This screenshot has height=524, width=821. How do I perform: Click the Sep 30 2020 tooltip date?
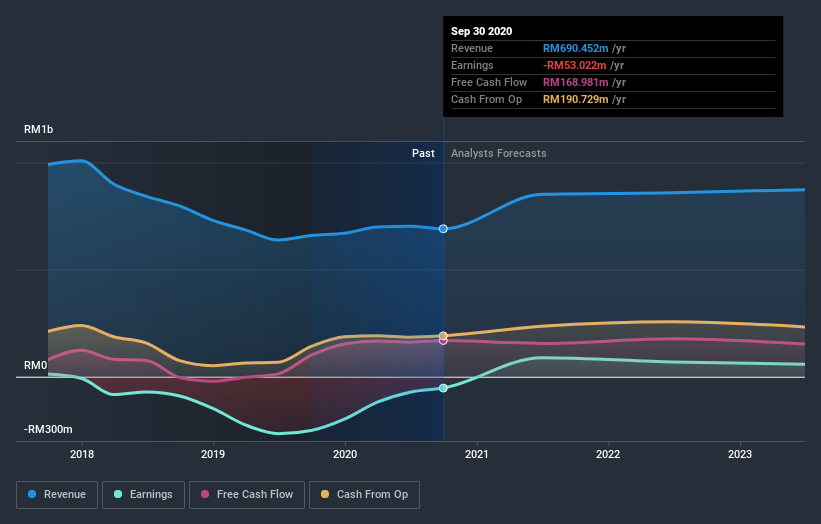tap(482, 31)
